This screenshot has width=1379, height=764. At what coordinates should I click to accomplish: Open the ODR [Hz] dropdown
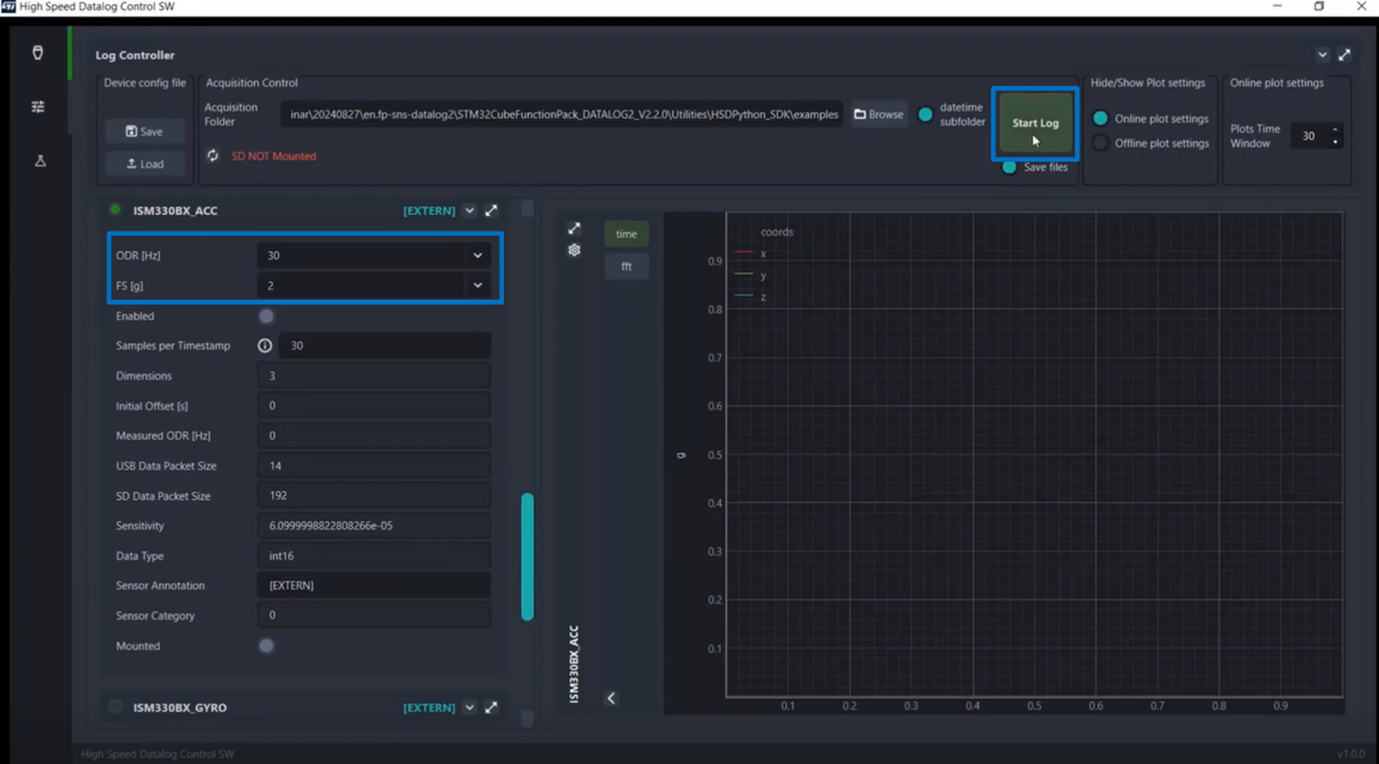click(x=372, y=255)
